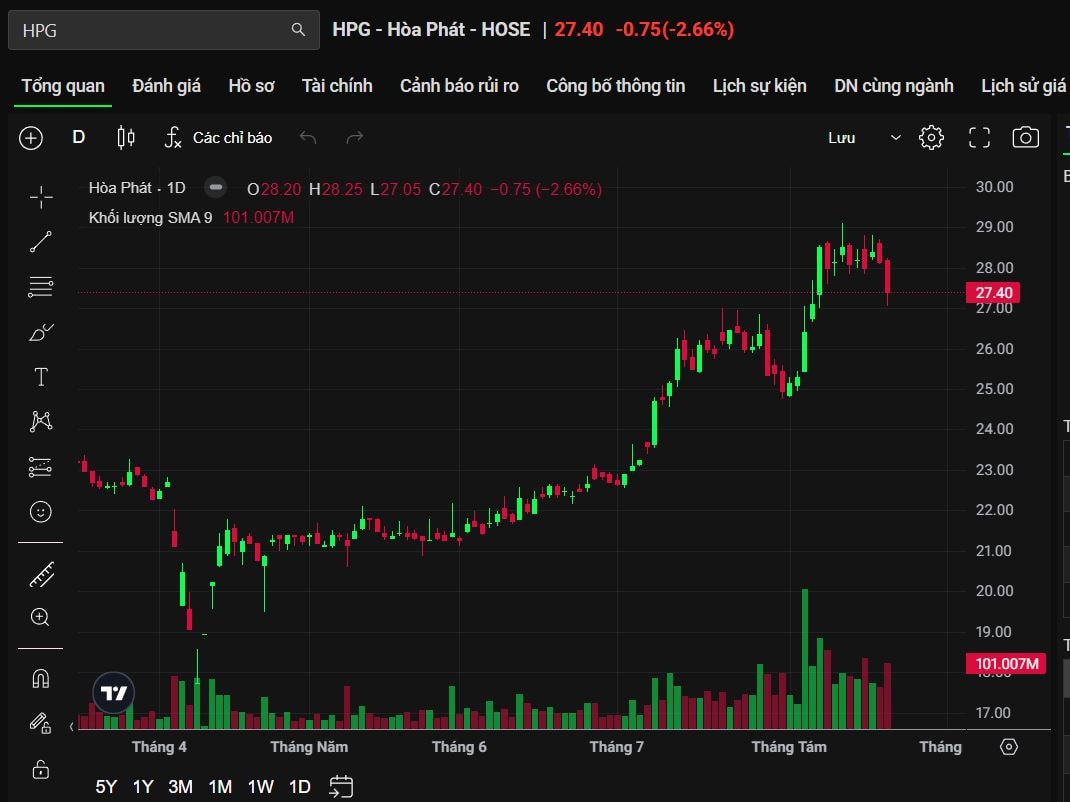Expand the dropdown arrow beside Lưu

point(895,138)
